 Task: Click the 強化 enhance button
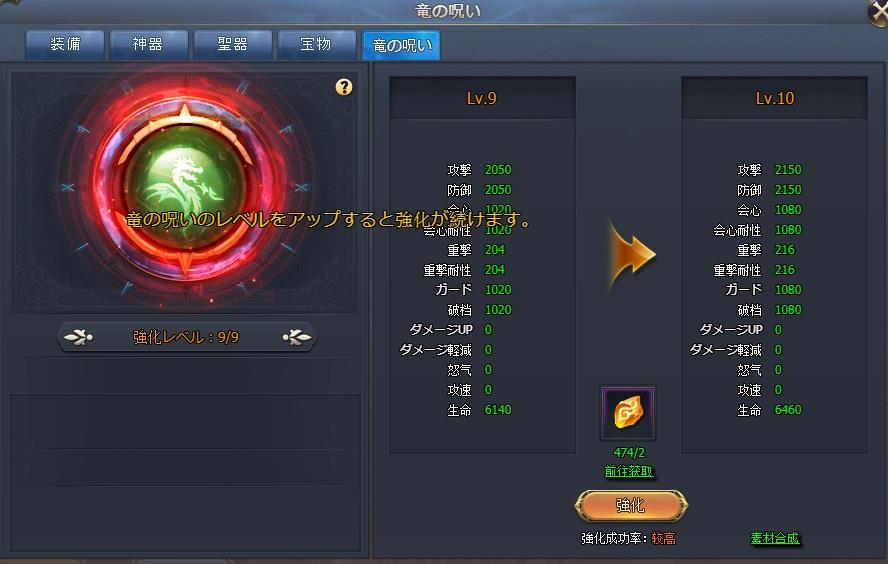click(x=630, y=505)
